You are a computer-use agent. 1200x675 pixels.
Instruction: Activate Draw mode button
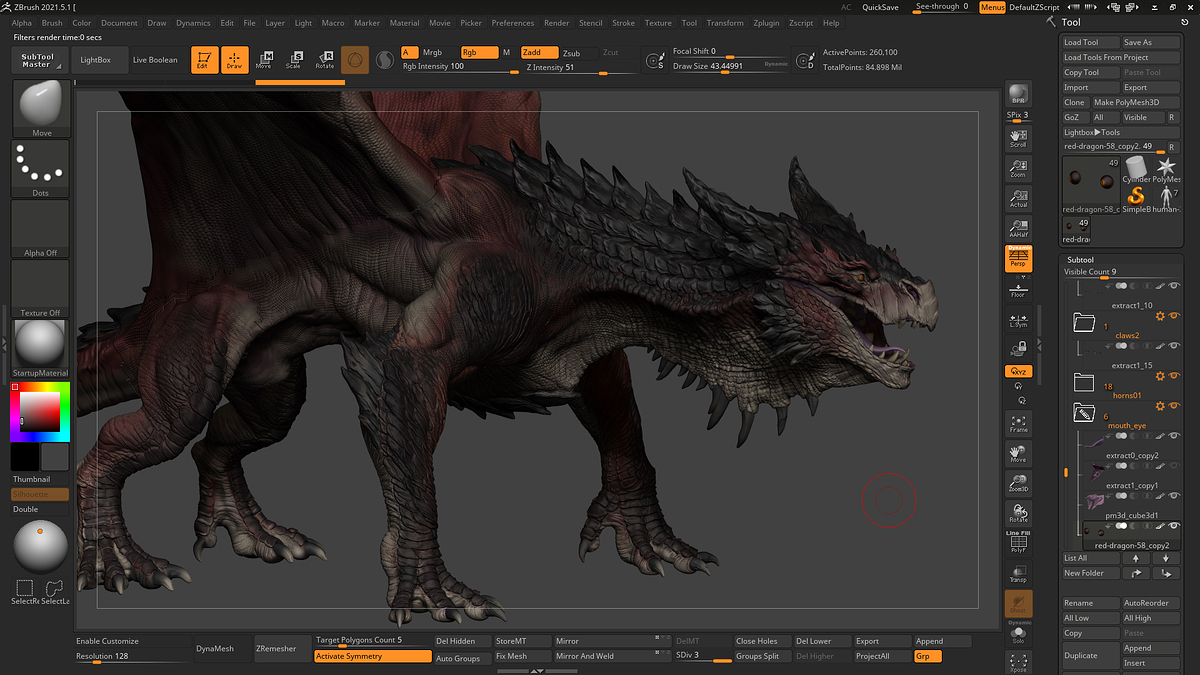click(x=234, y=60)
